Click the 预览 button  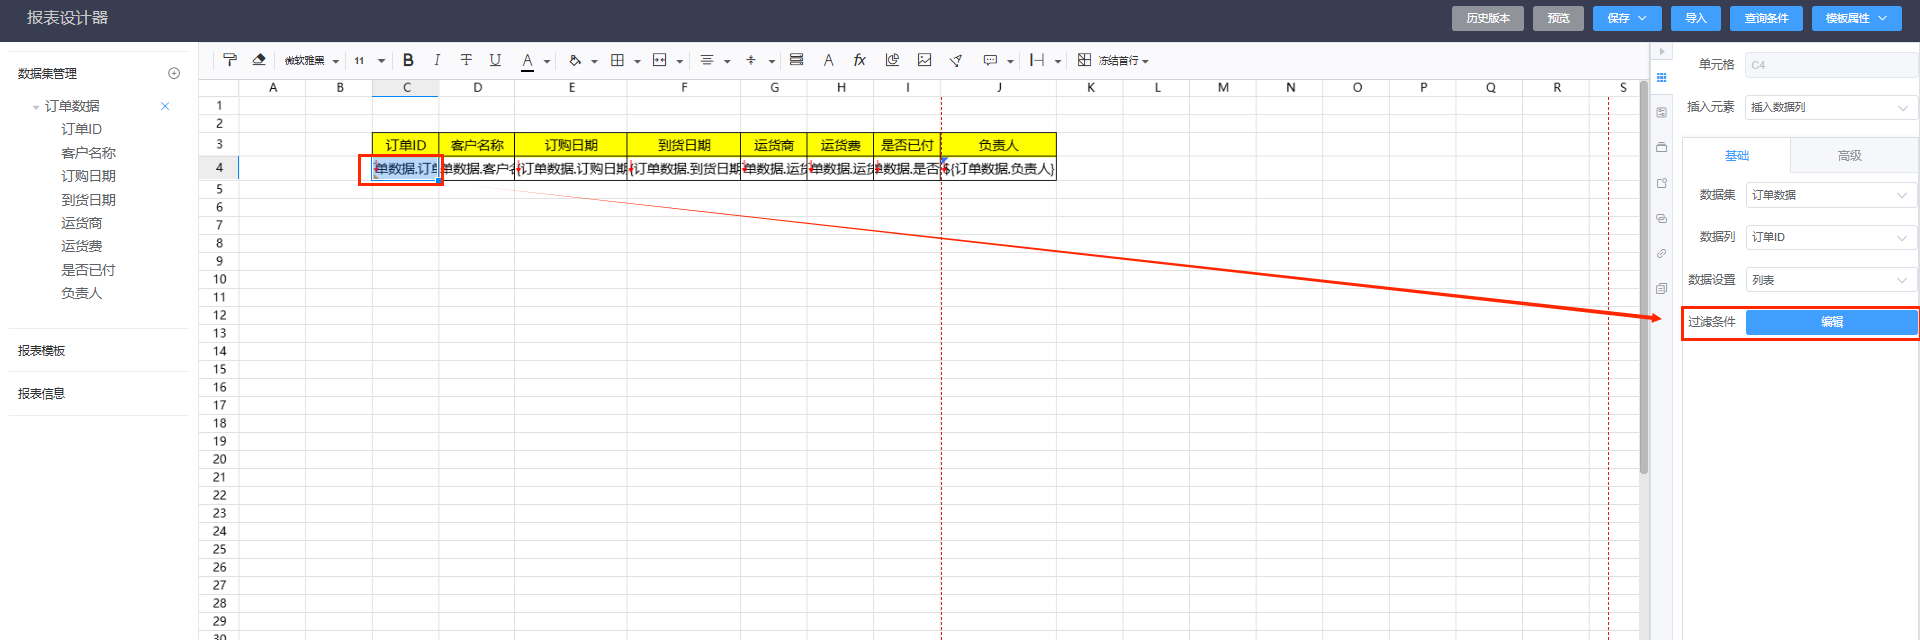(1558, 18)
